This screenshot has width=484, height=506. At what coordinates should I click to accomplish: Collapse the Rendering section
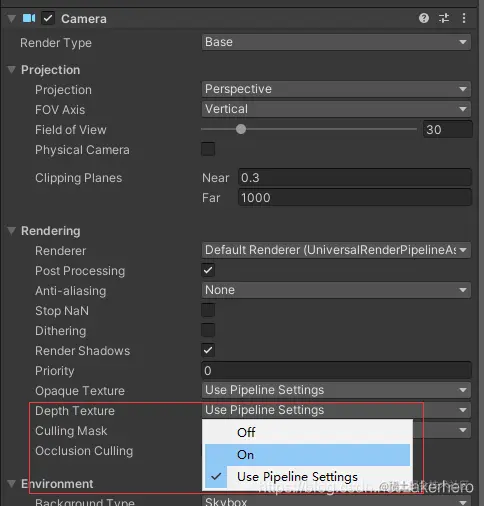(x=12, y=231)
